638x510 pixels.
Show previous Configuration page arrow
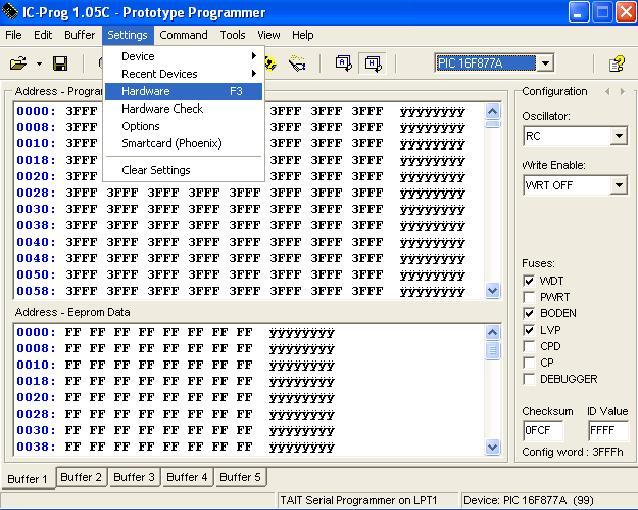tap(607, 92)
